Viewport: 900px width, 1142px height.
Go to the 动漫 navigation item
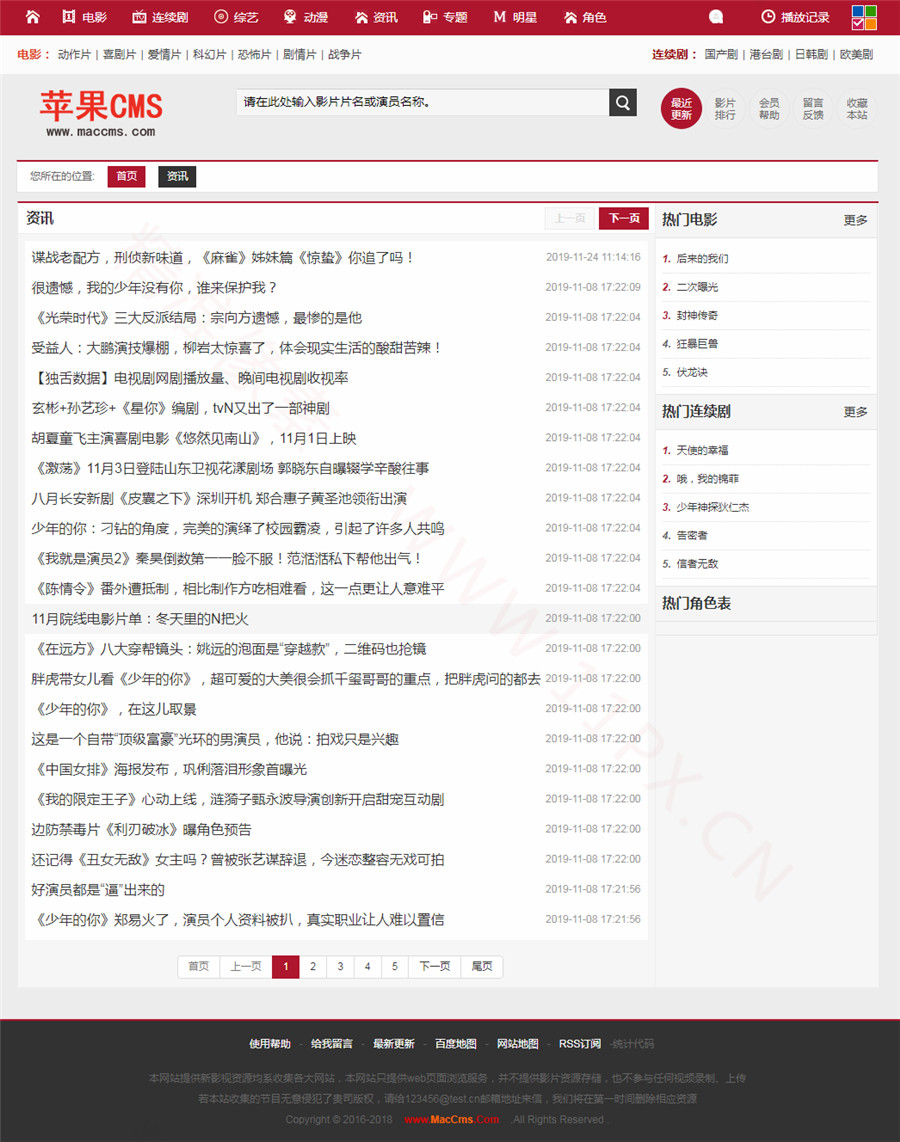(x=306, y=17)
